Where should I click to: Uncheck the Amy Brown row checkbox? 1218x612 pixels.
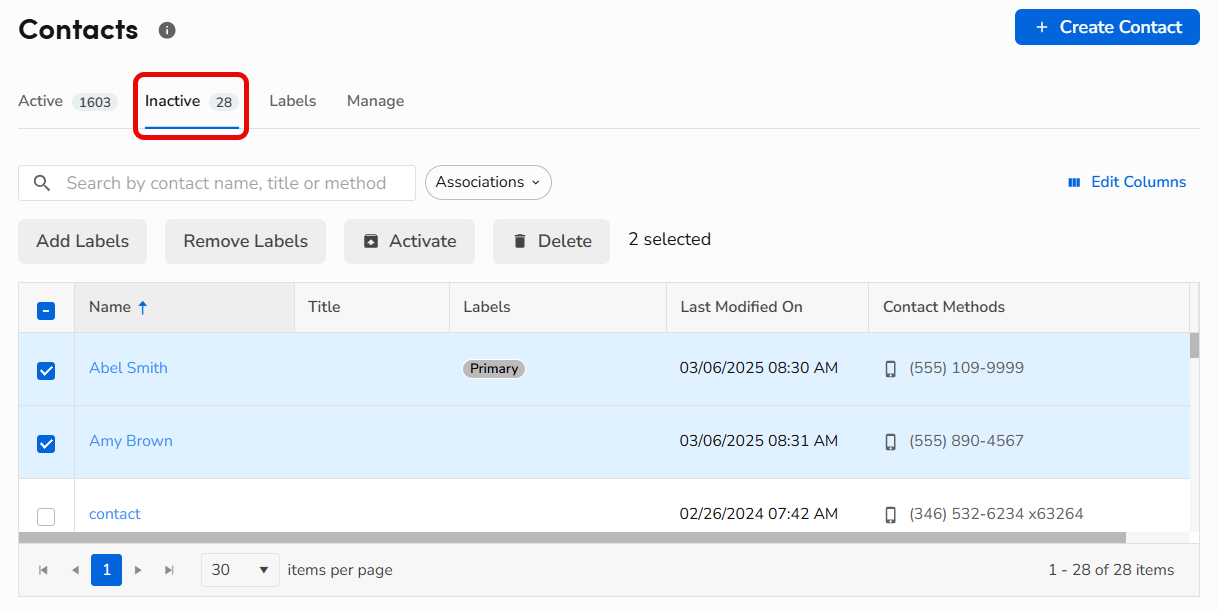(46, 444)
